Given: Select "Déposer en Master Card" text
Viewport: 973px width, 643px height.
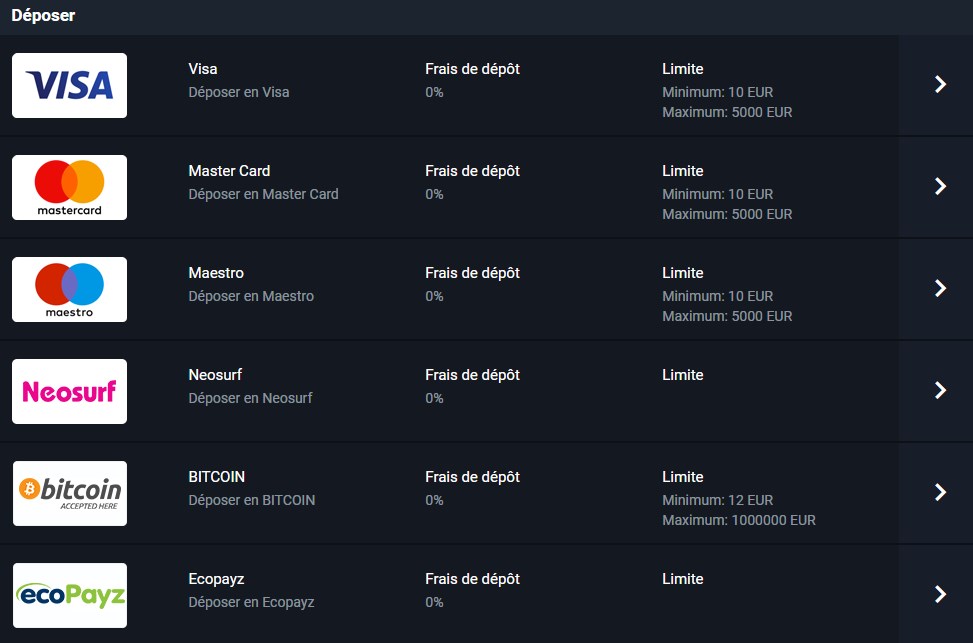Looking at the screenshot, I should (x=263, y=194).
